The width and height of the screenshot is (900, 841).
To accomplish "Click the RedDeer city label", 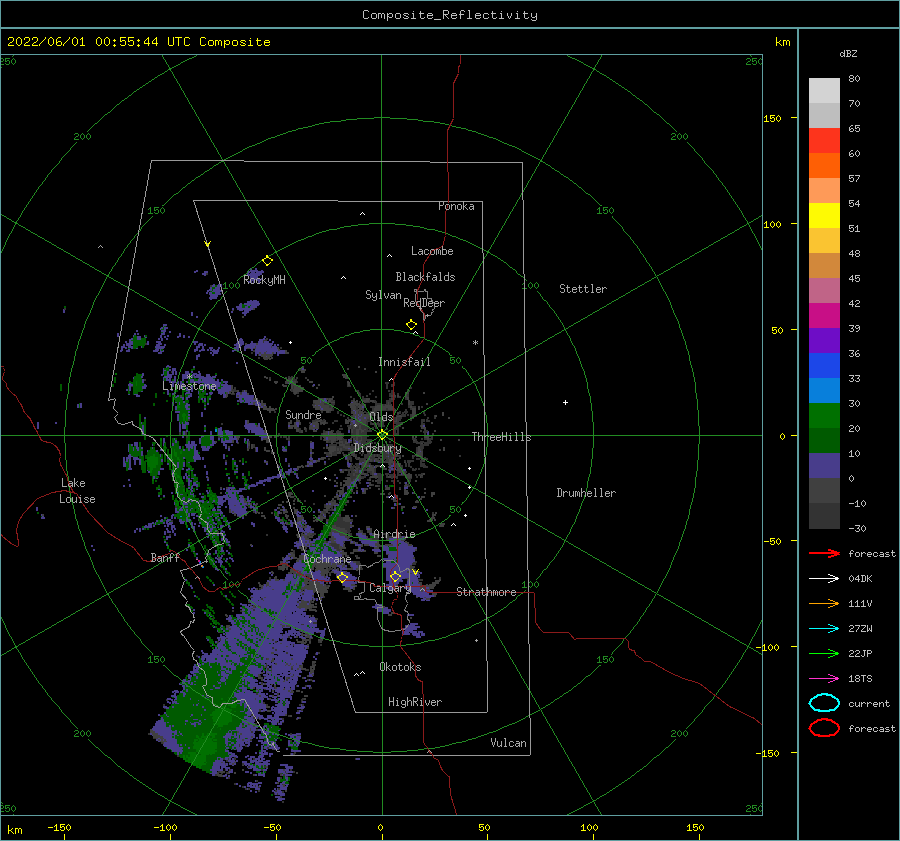I will (424, 303).
